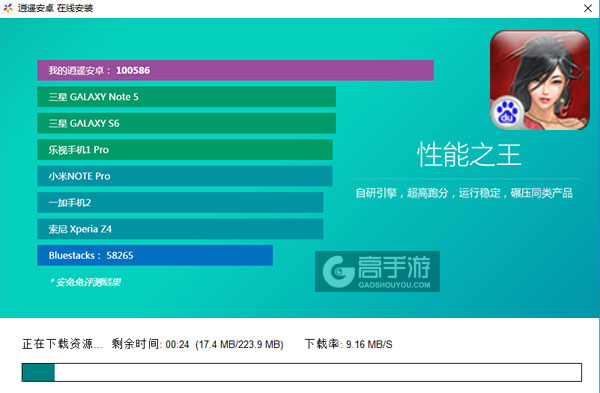Click the Baidu paw badge icon
The image size is (600, 393).
(x=507, y=113)
